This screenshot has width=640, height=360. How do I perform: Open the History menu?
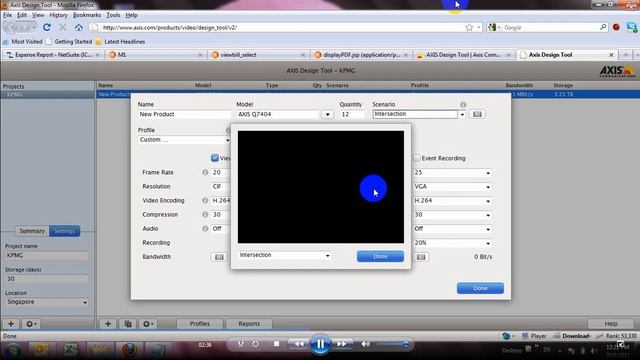[x=58, y=15]
